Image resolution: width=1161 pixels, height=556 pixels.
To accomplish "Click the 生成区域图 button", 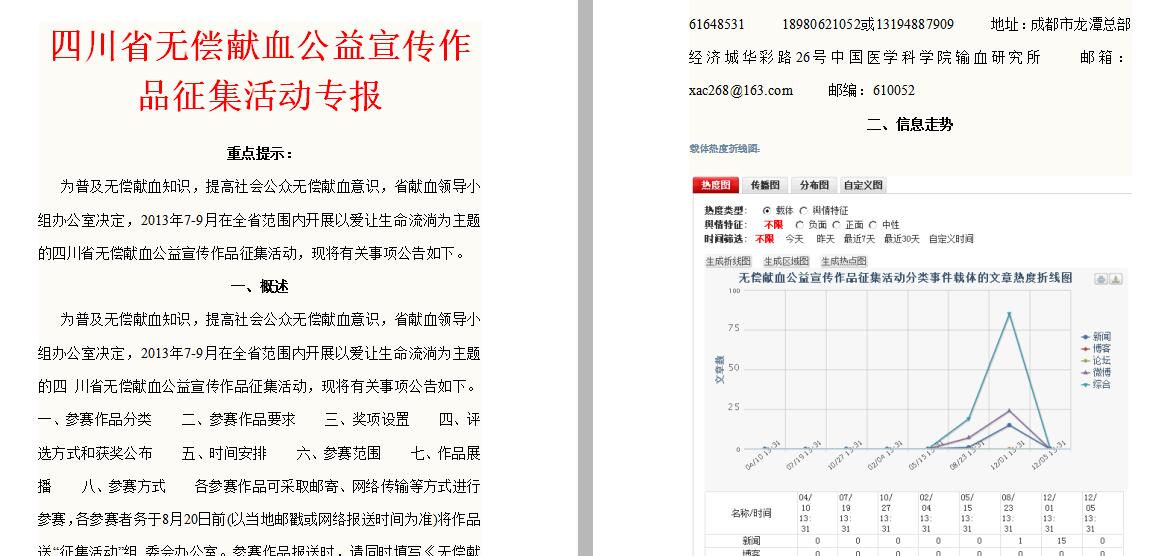I will click(x=786, y=261).
